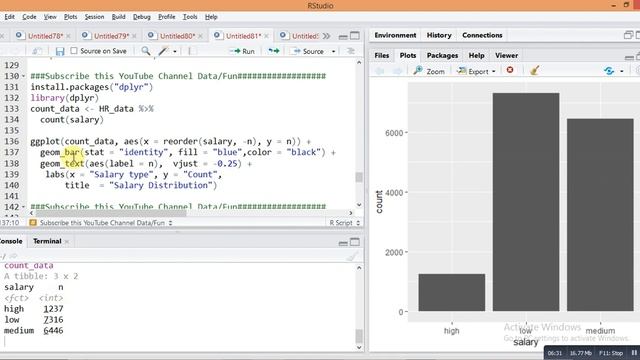The image size is (640, 360).
Task: Show more editor tabs chevron
Action: click(x=326, y=36)
